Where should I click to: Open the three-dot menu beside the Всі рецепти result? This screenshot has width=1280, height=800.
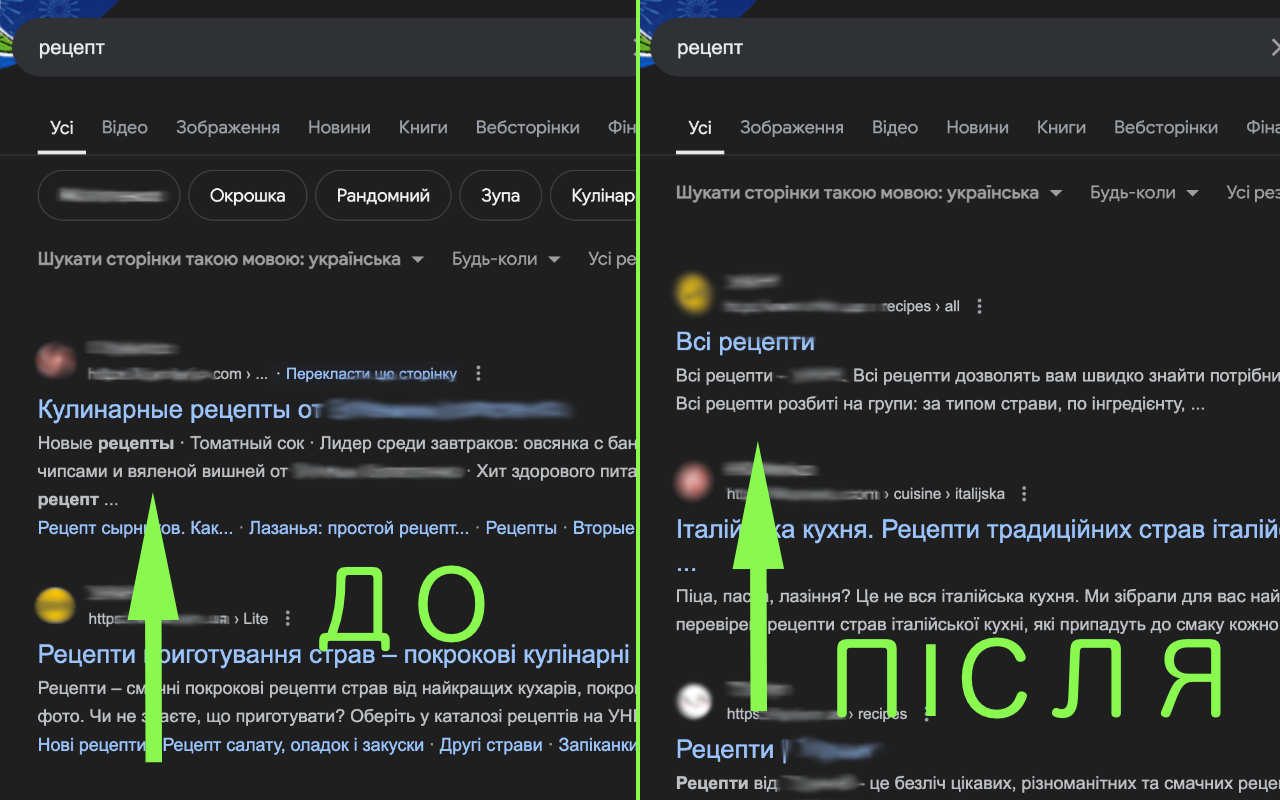click(979, 306)
